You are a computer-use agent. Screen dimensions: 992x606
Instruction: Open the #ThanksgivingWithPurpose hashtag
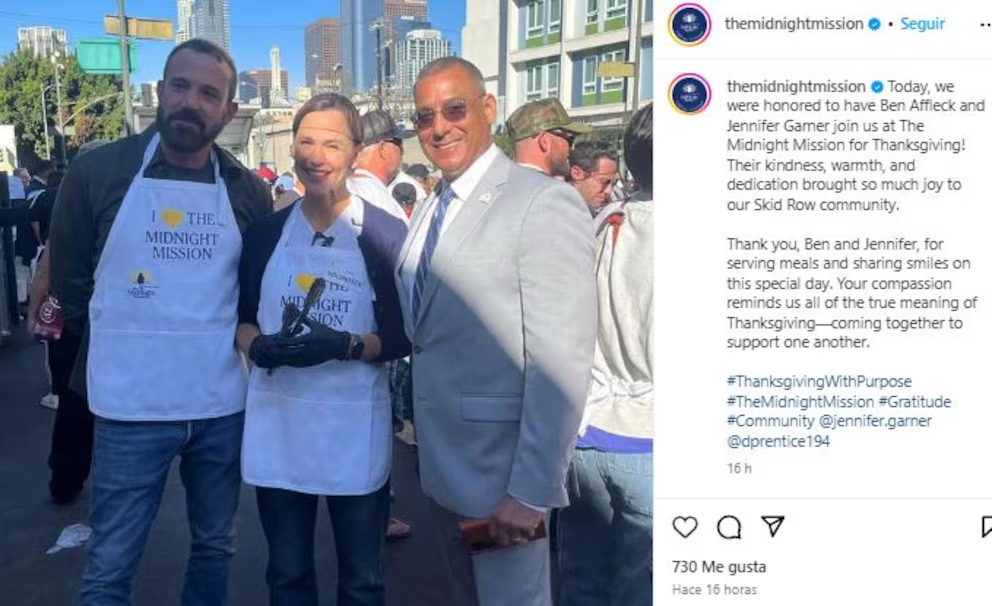pyautogui.click(x=819, y=381)
